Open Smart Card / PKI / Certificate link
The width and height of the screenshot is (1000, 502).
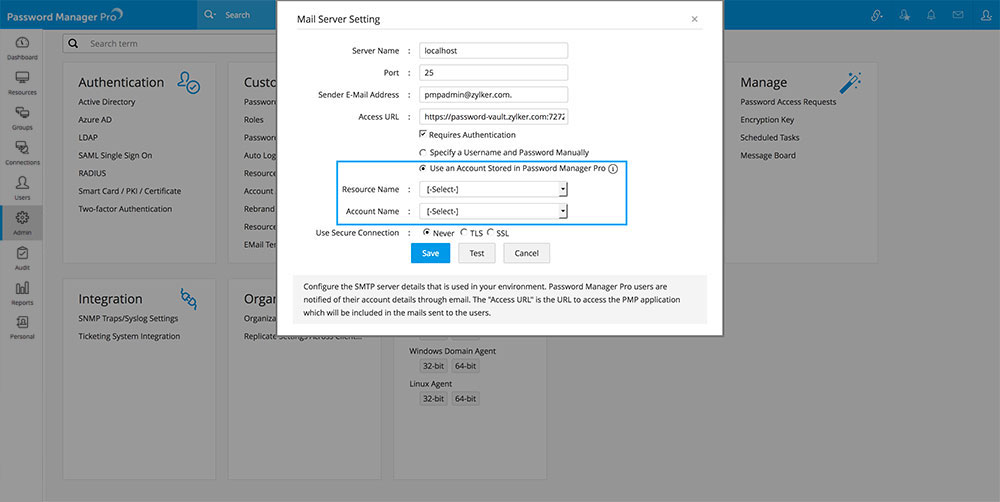(129, 191)
